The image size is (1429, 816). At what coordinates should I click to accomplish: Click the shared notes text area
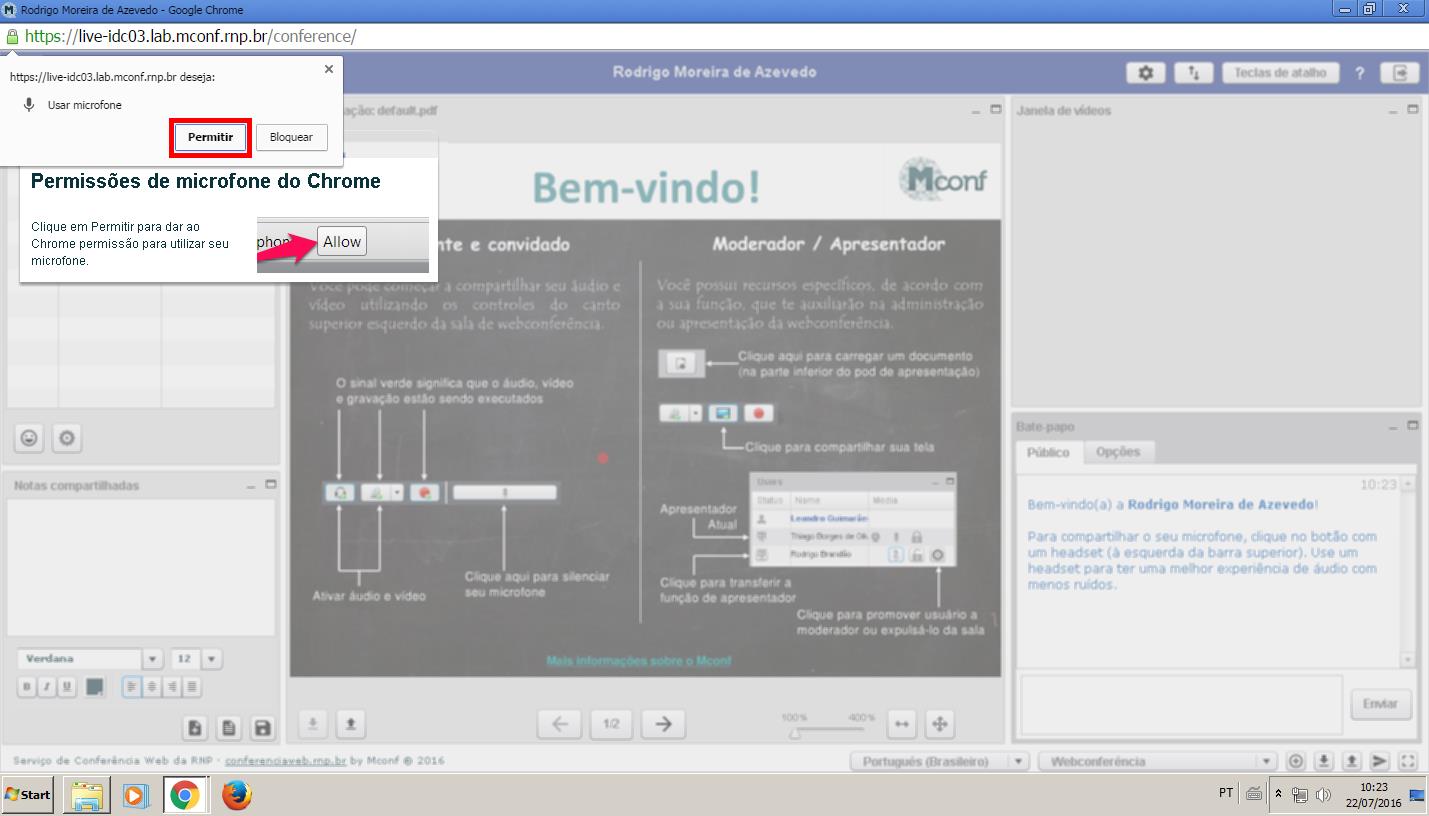141,567
